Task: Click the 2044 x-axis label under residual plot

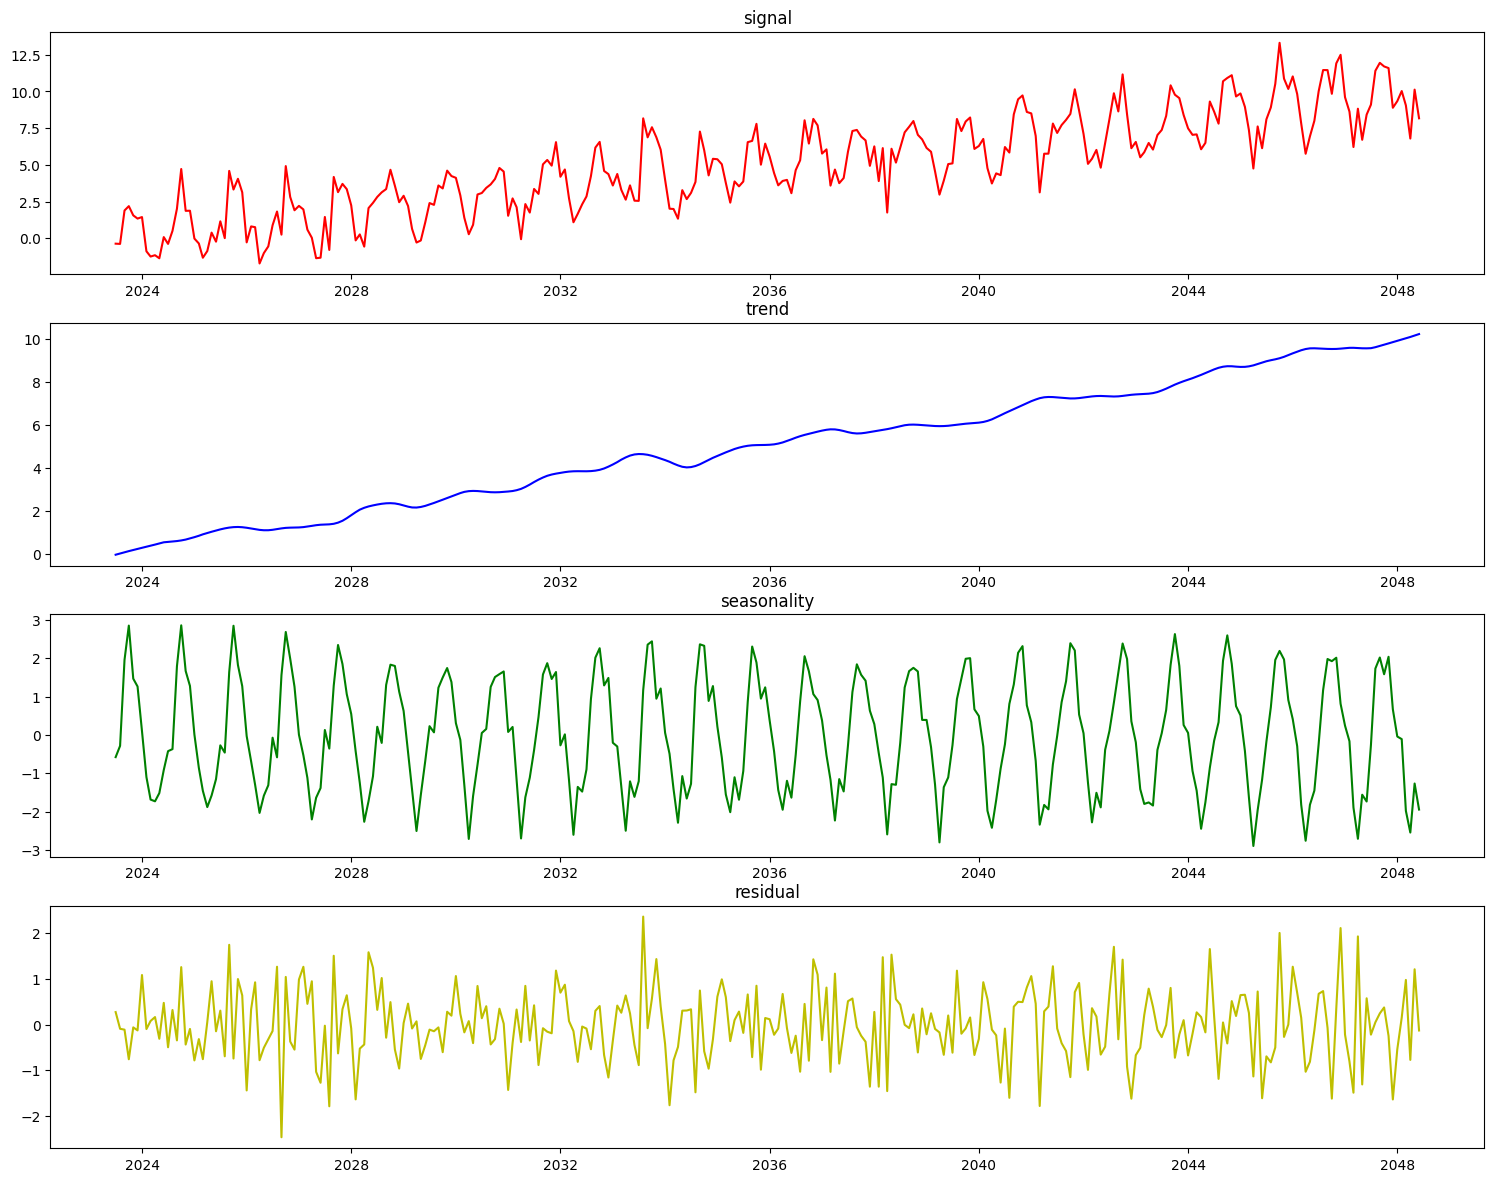Action: (x=1187, y=1164)
